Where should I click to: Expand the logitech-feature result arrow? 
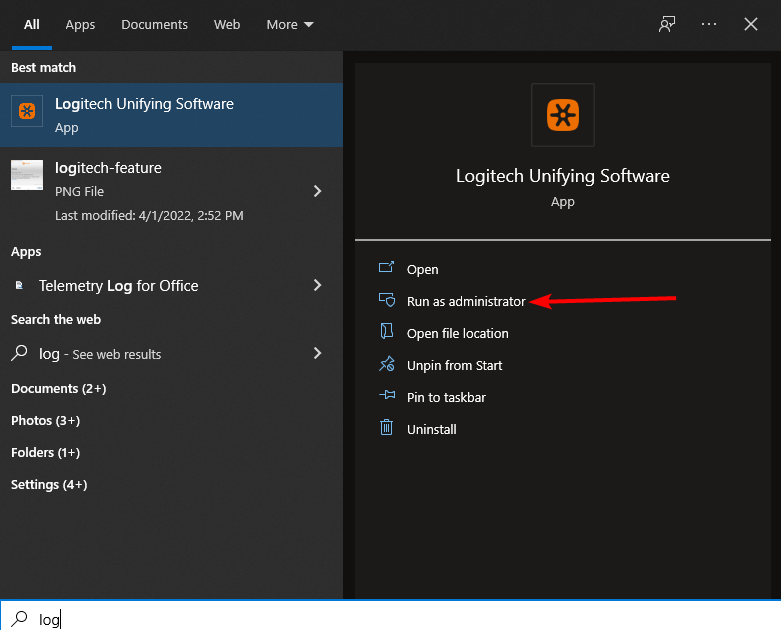tap(318, 191)
